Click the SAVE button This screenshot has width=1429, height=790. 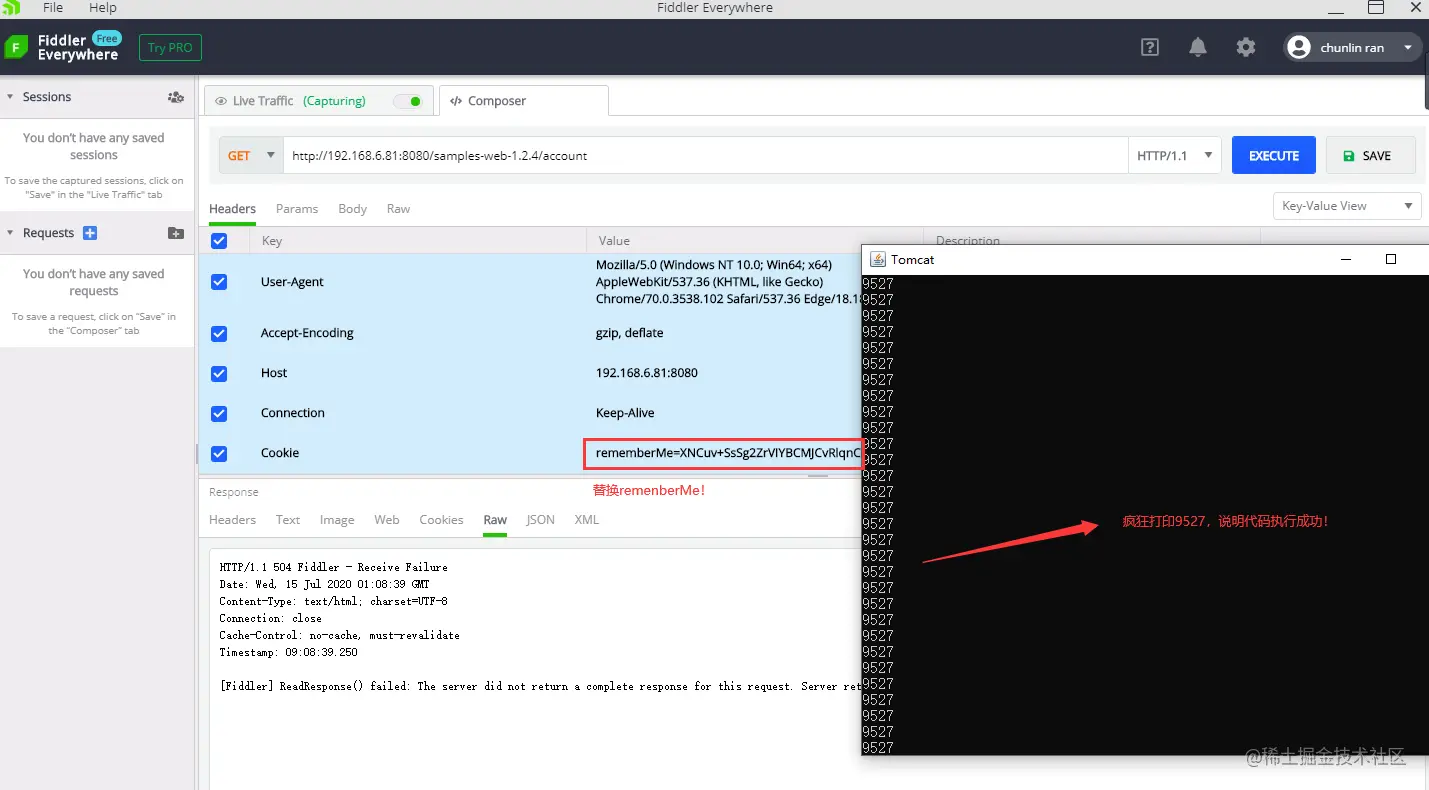pos(1371,156)
